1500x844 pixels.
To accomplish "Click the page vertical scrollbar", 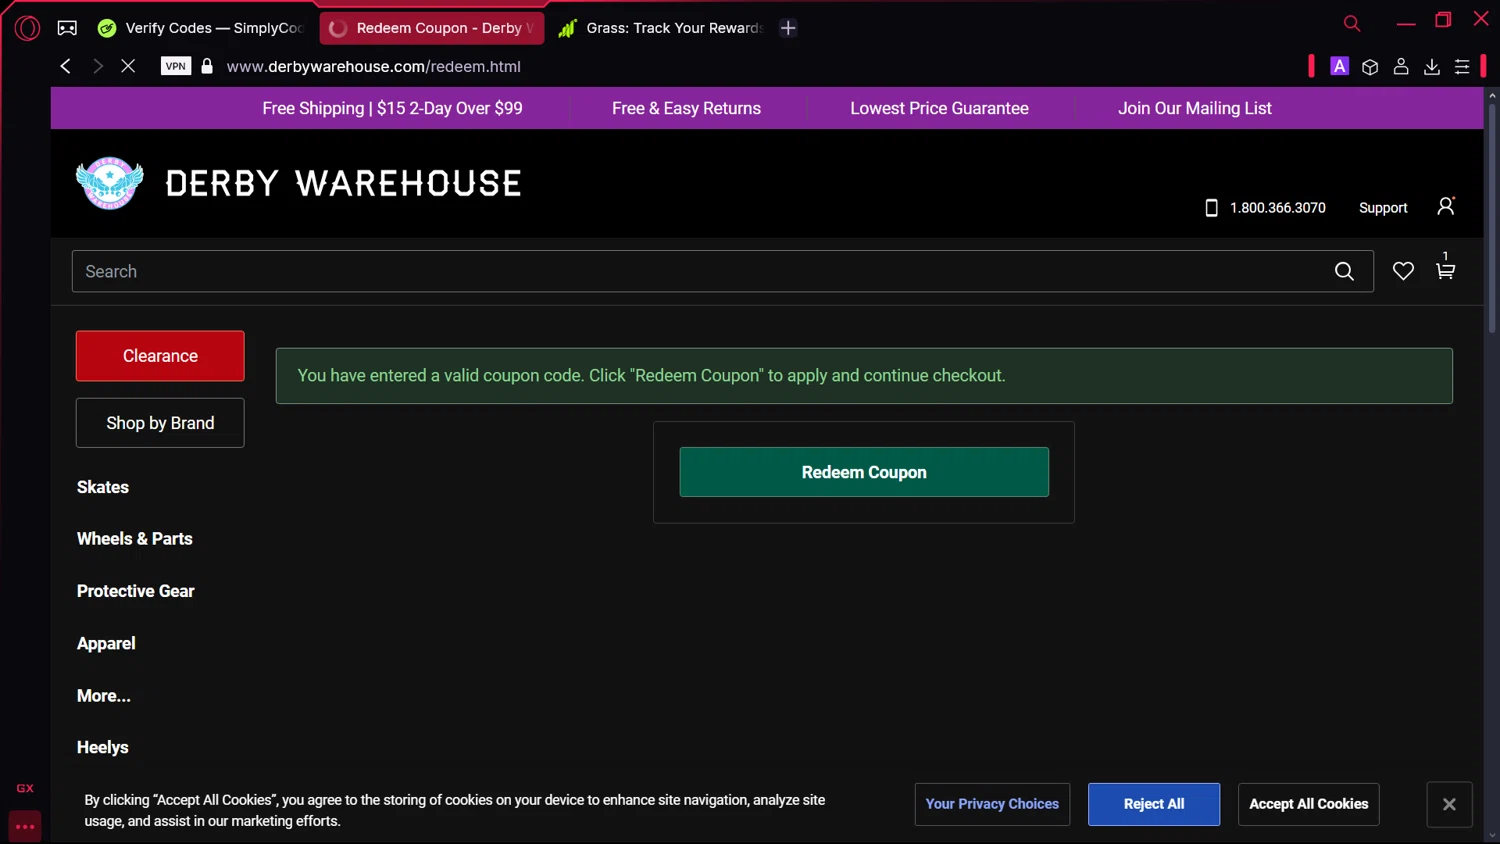I will [1492, 218].
